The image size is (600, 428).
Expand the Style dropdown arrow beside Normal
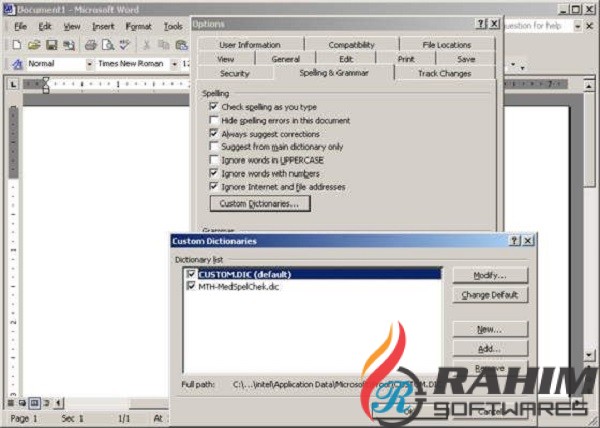click(90, 64)
